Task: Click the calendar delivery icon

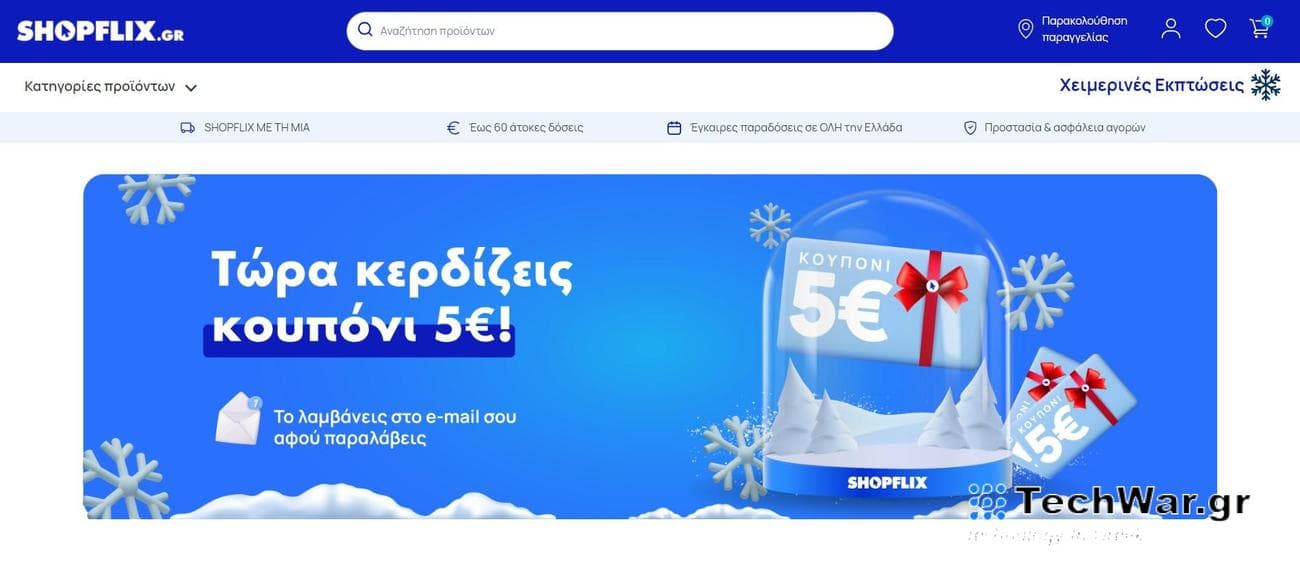Action: (x=674, y=128)
